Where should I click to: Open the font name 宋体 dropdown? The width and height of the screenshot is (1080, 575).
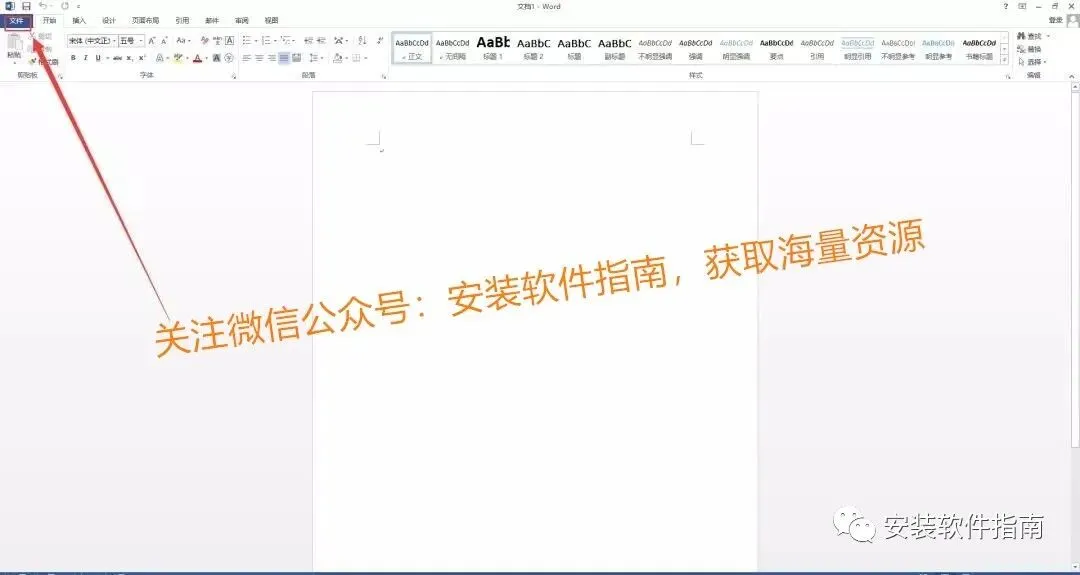pos(92,41)
